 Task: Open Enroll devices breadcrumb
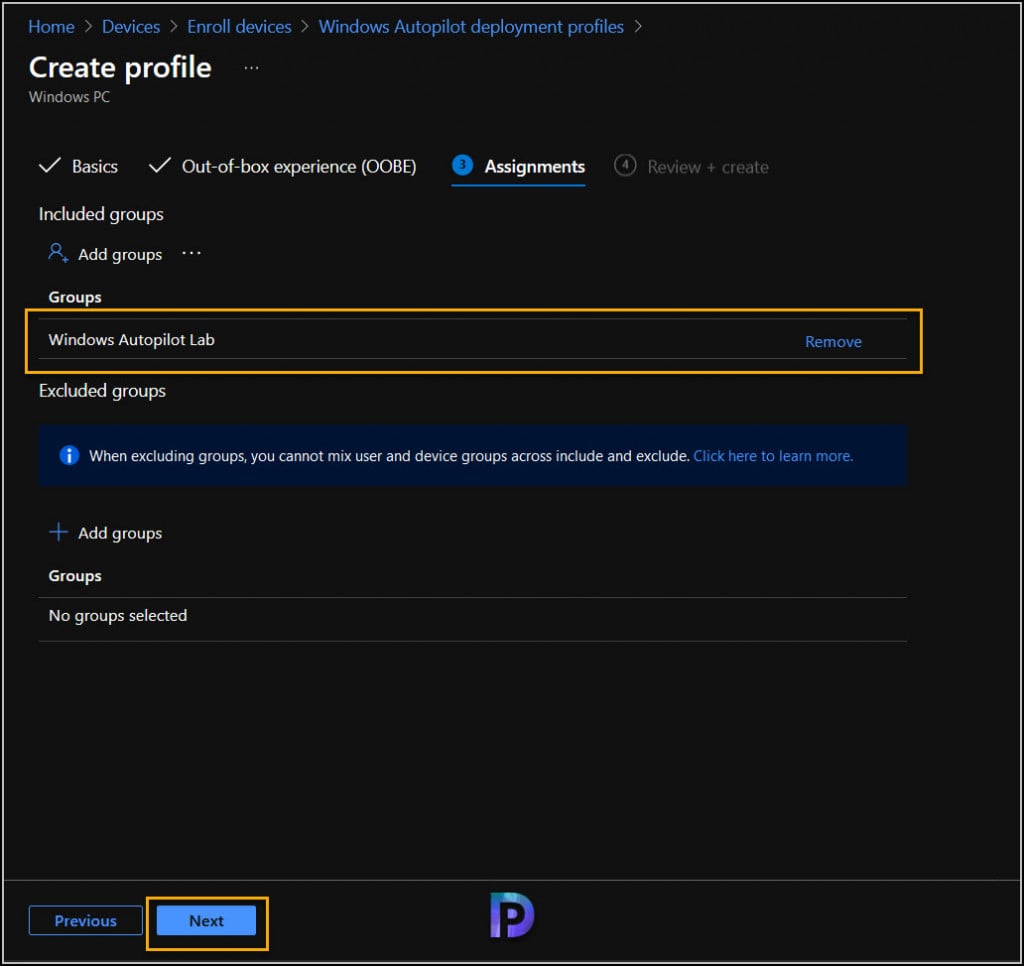coord(239,27)
